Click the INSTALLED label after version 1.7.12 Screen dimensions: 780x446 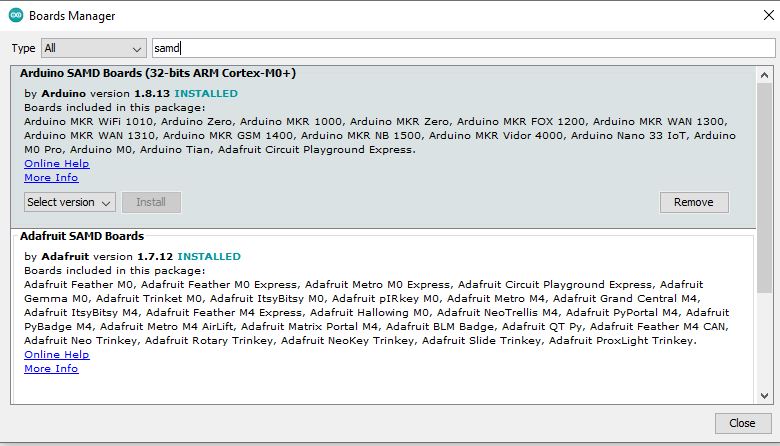(209, 257)
